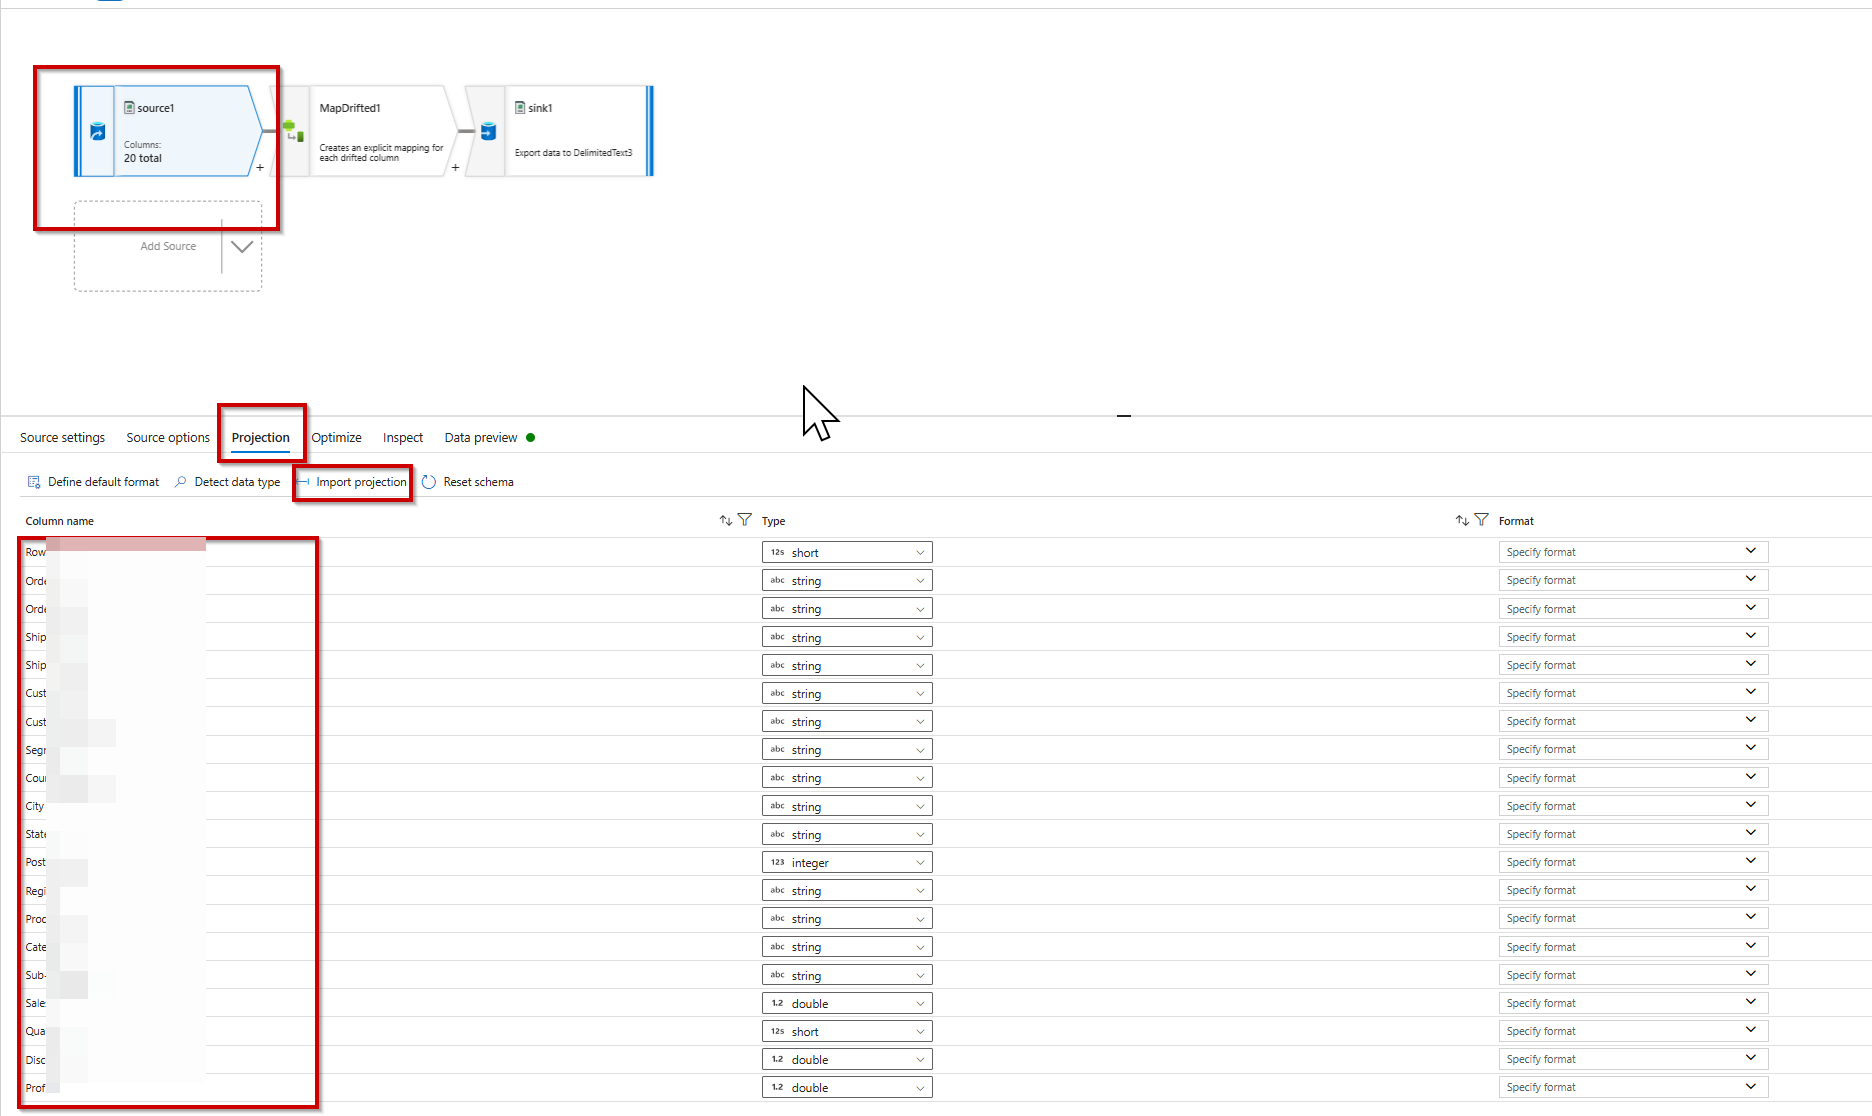
Task: Open Postal row Specify format dropdown
Action: [x=1633, y=862]
